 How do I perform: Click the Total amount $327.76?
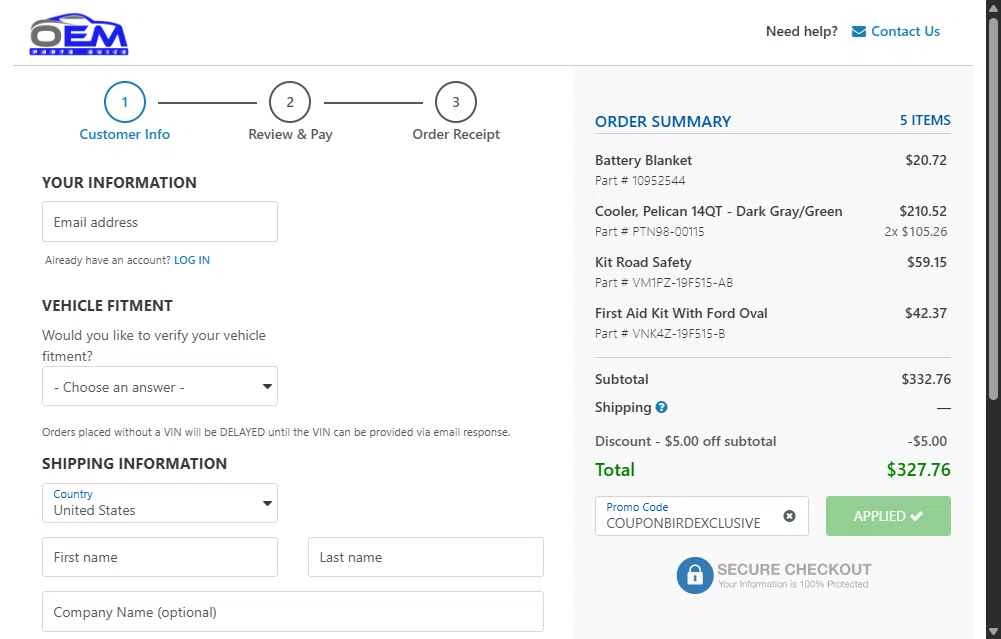coord(918,470)
